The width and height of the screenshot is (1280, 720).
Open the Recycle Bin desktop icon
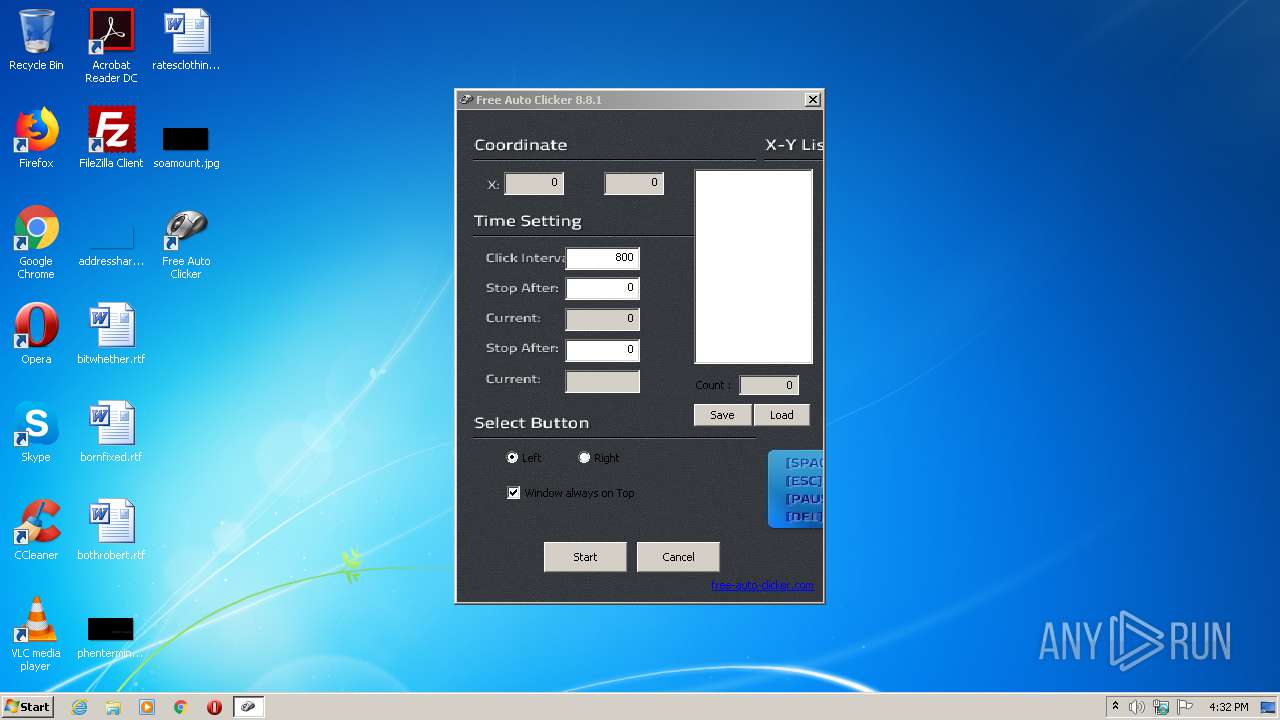click(x=36, y=40)
